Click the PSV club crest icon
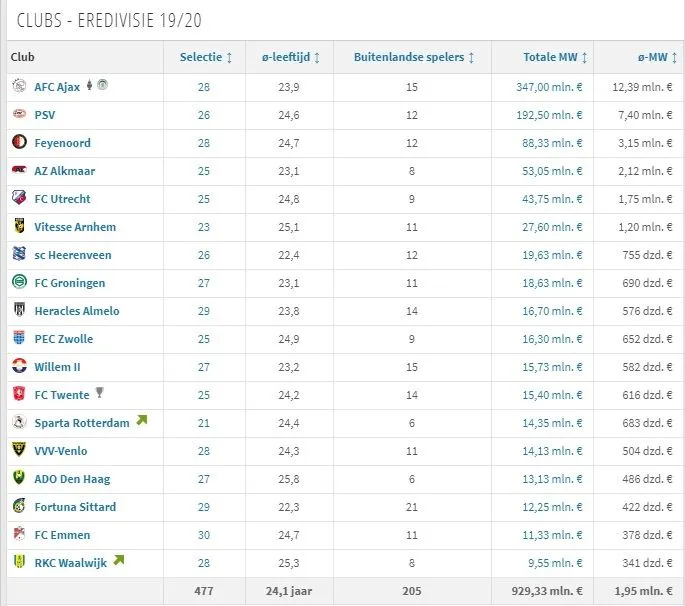Image resolution: width=685 pixels, height=606 pixels. 18,115
